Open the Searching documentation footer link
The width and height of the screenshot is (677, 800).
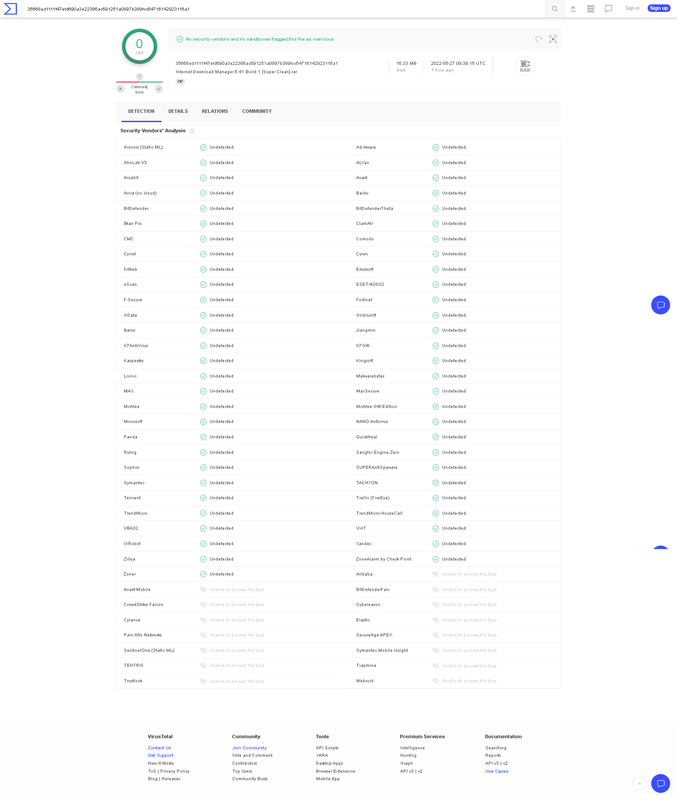[496, 747]
